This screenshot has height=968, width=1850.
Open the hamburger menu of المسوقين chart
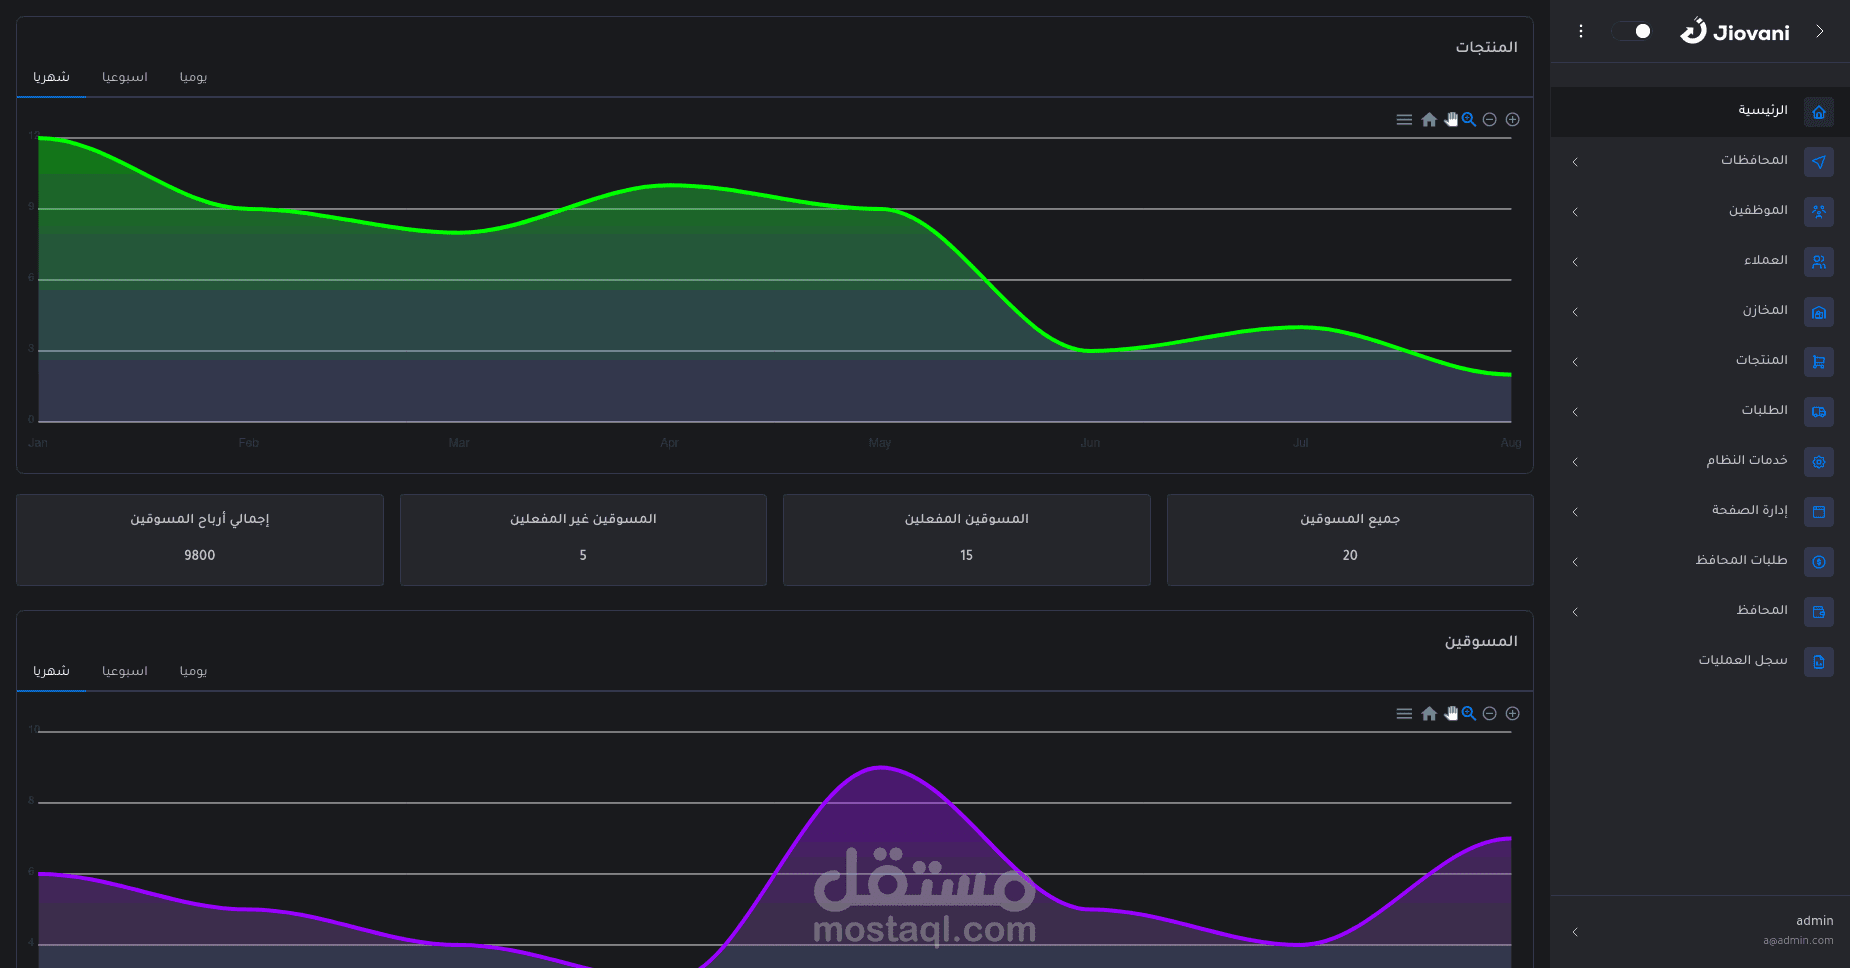coord(1404,714)
